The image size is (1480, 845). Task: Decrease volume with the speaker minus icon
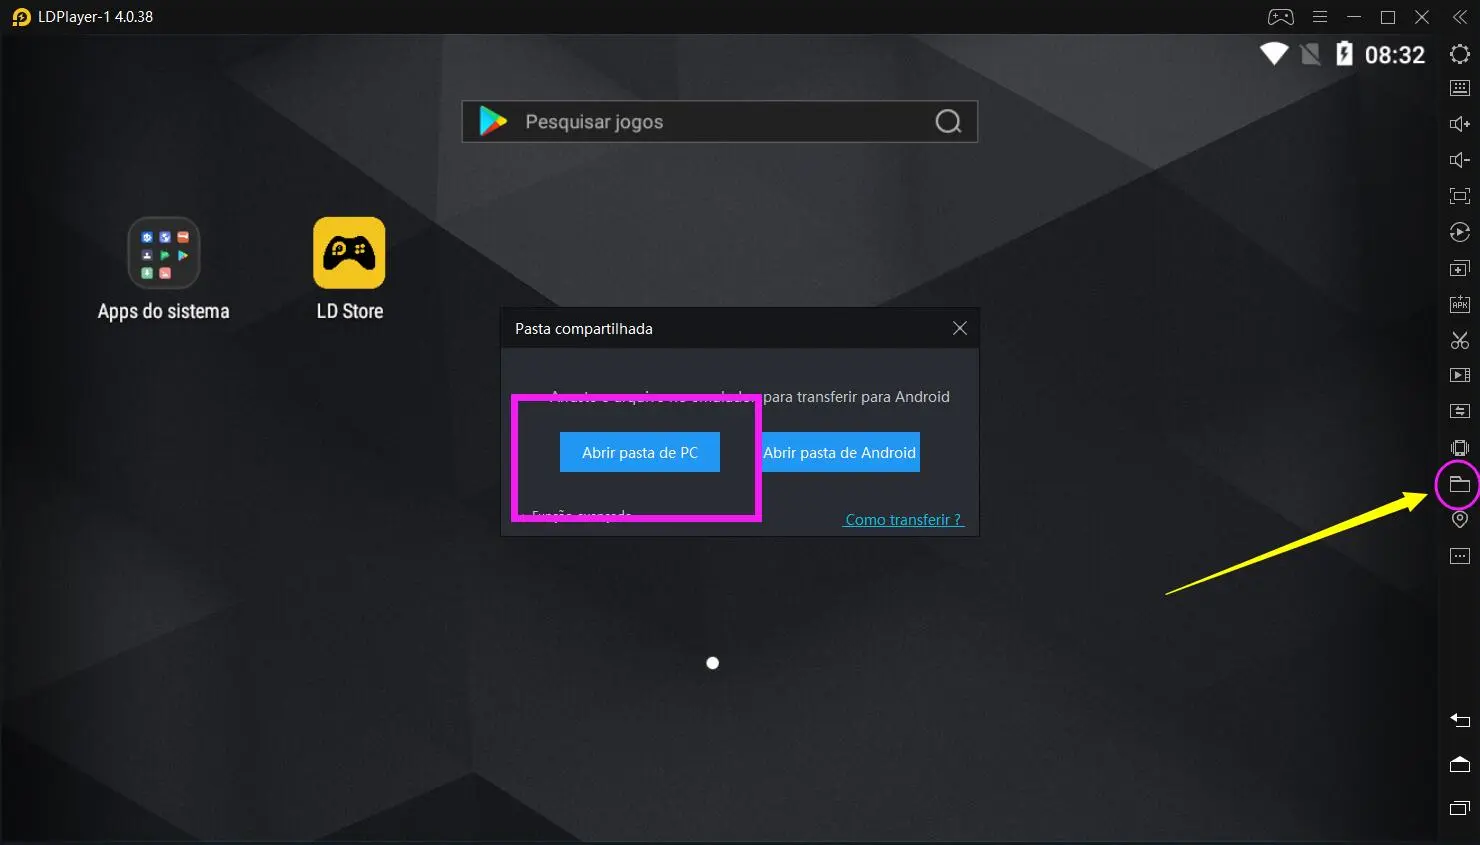click(x=1459, y=160)
